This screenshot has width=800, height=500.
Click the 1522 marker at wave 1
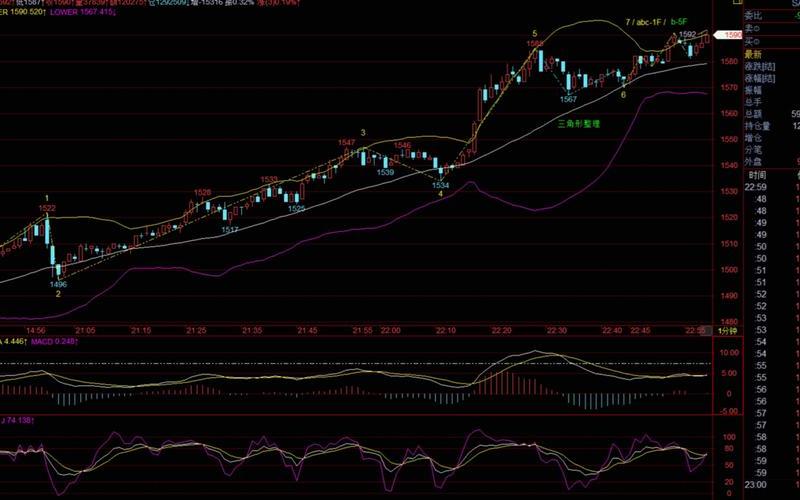(x=47, y=208)
